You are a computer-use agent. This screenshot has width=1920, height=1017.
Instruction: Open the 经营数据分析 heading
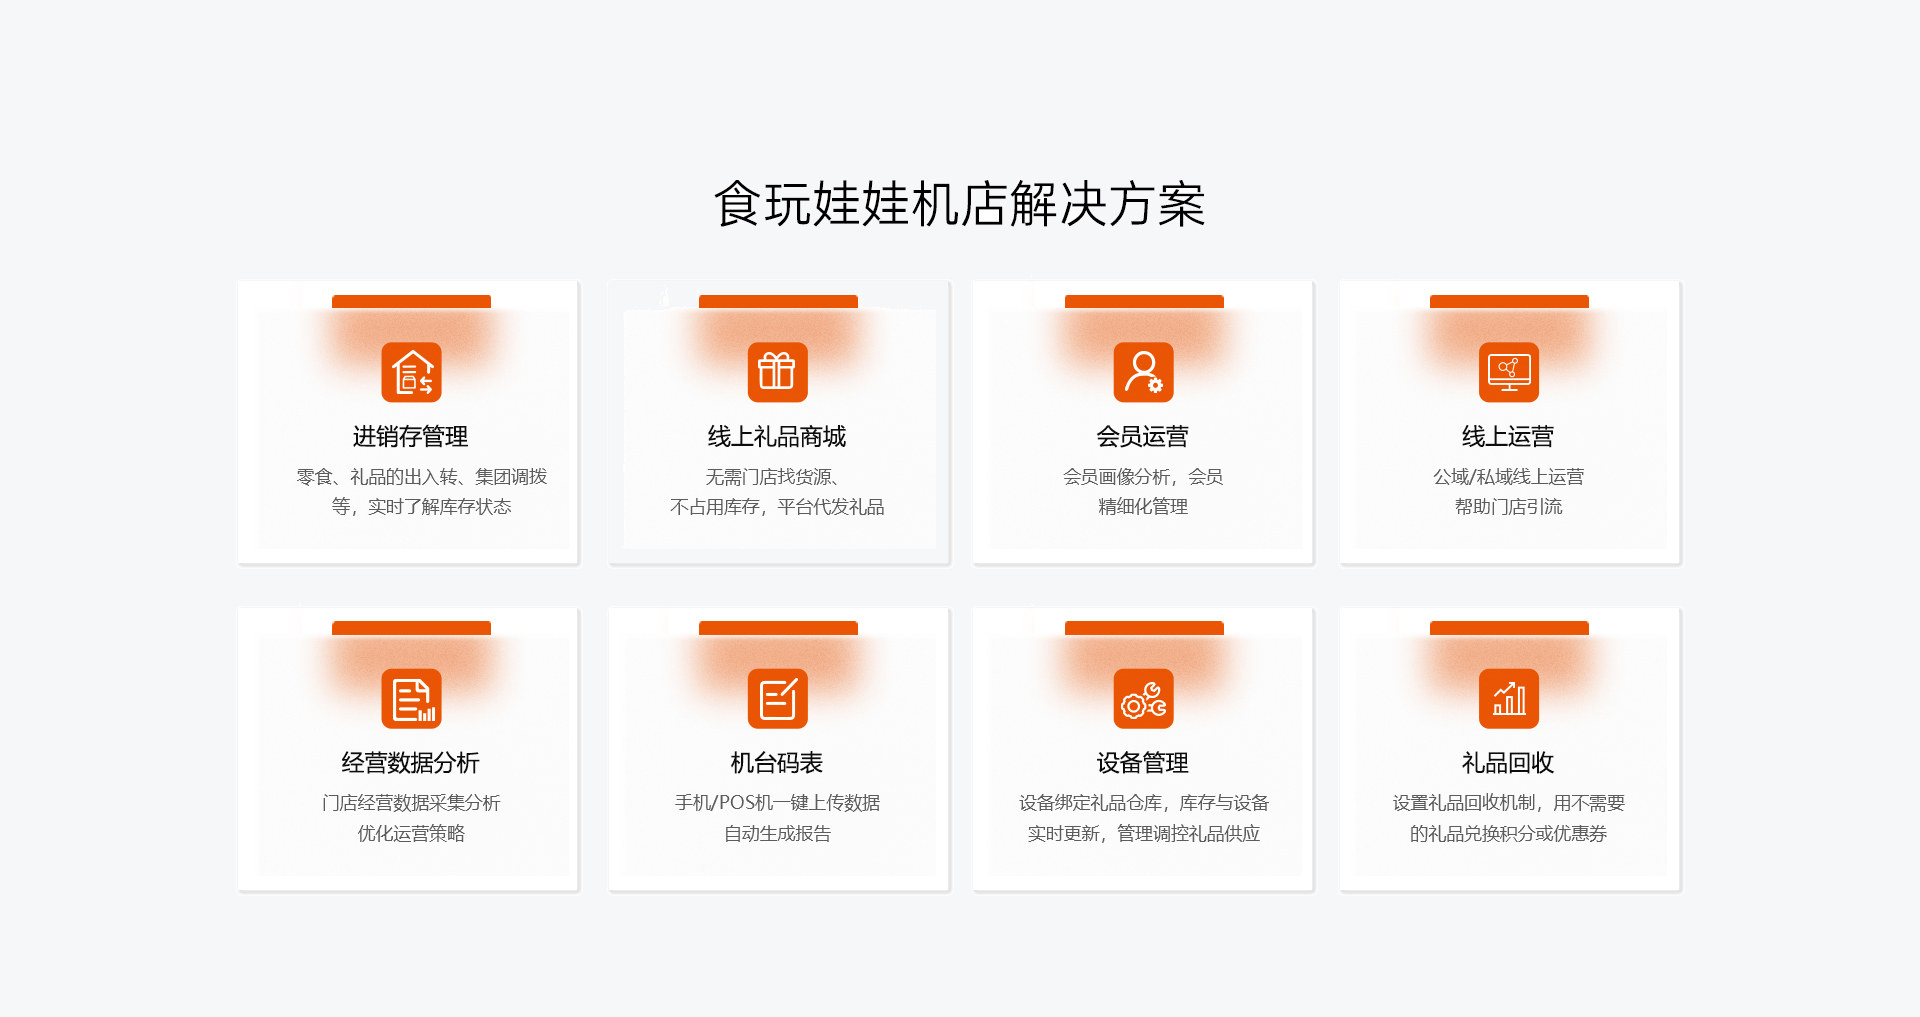(x=410, y=763)
